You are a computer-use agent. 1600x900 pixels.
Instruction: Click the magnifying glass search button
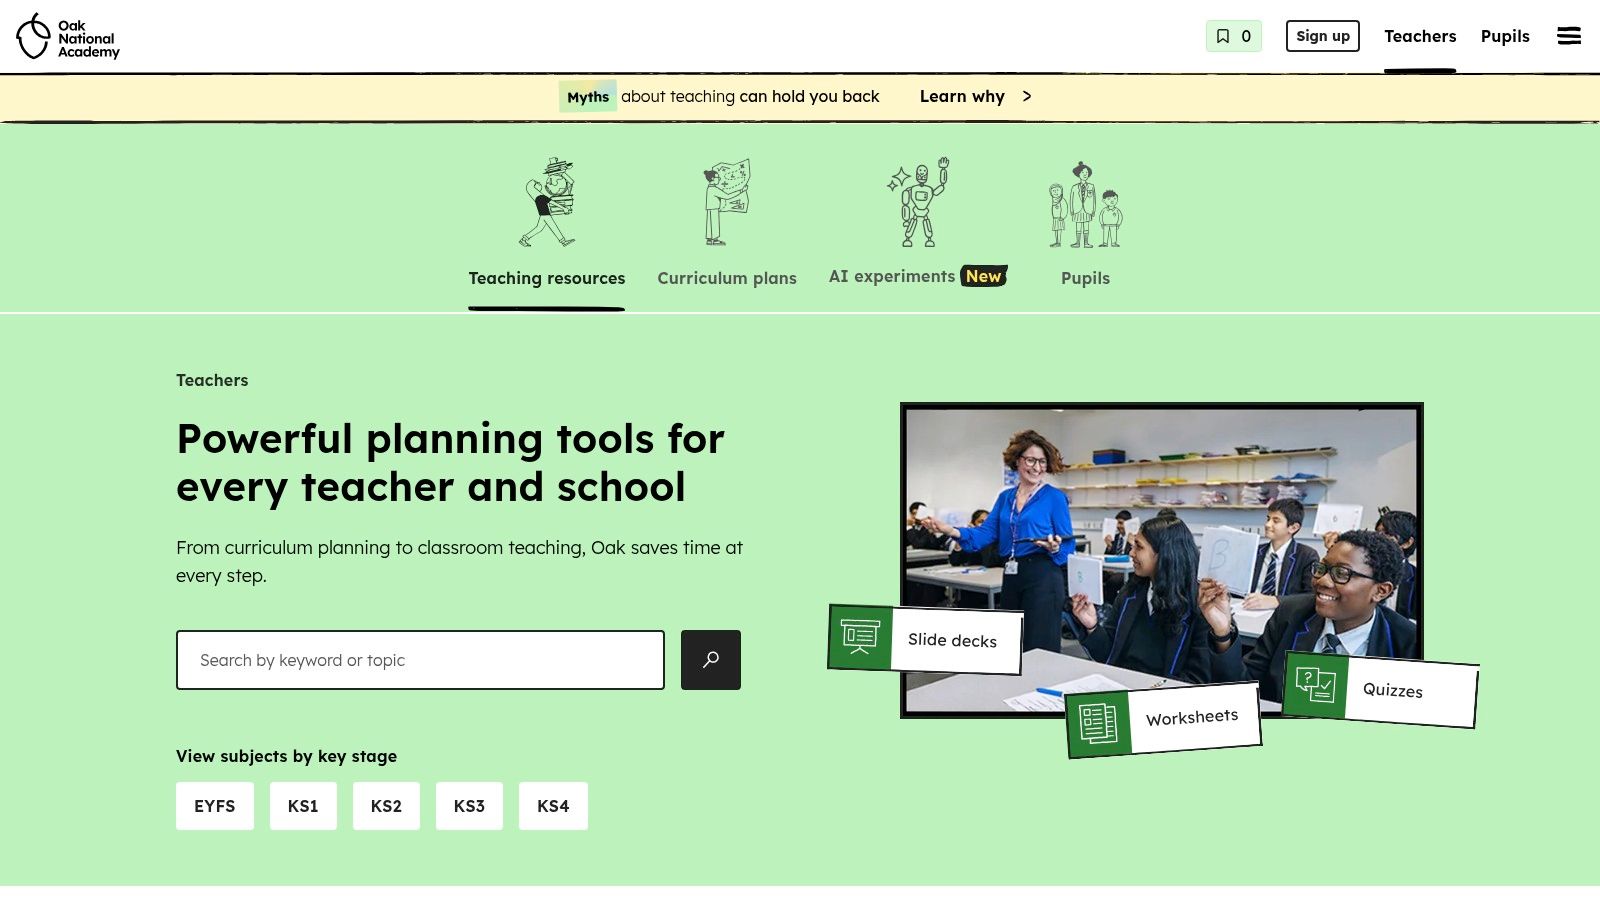click(x=711, y=660)
